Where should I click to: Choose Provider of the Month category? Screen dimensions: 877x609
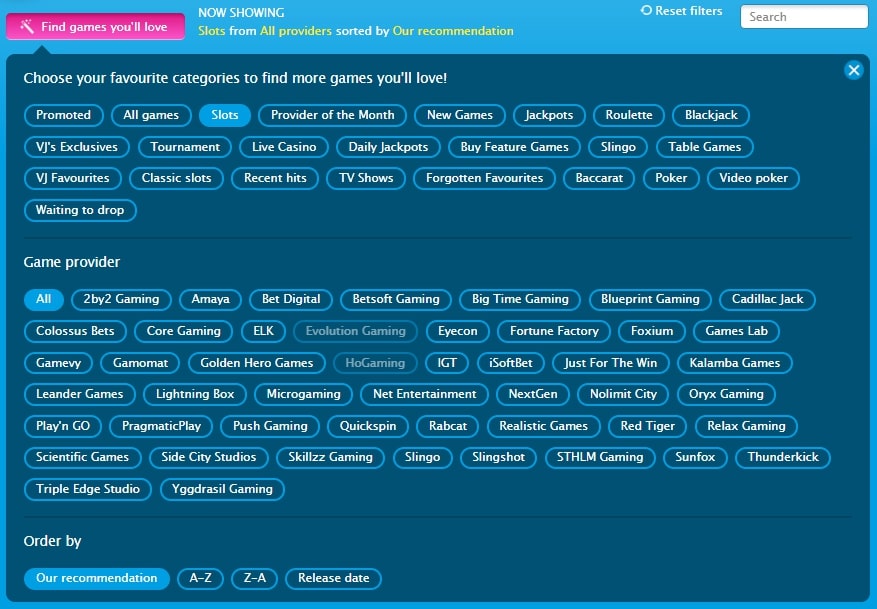coord(333,115)
